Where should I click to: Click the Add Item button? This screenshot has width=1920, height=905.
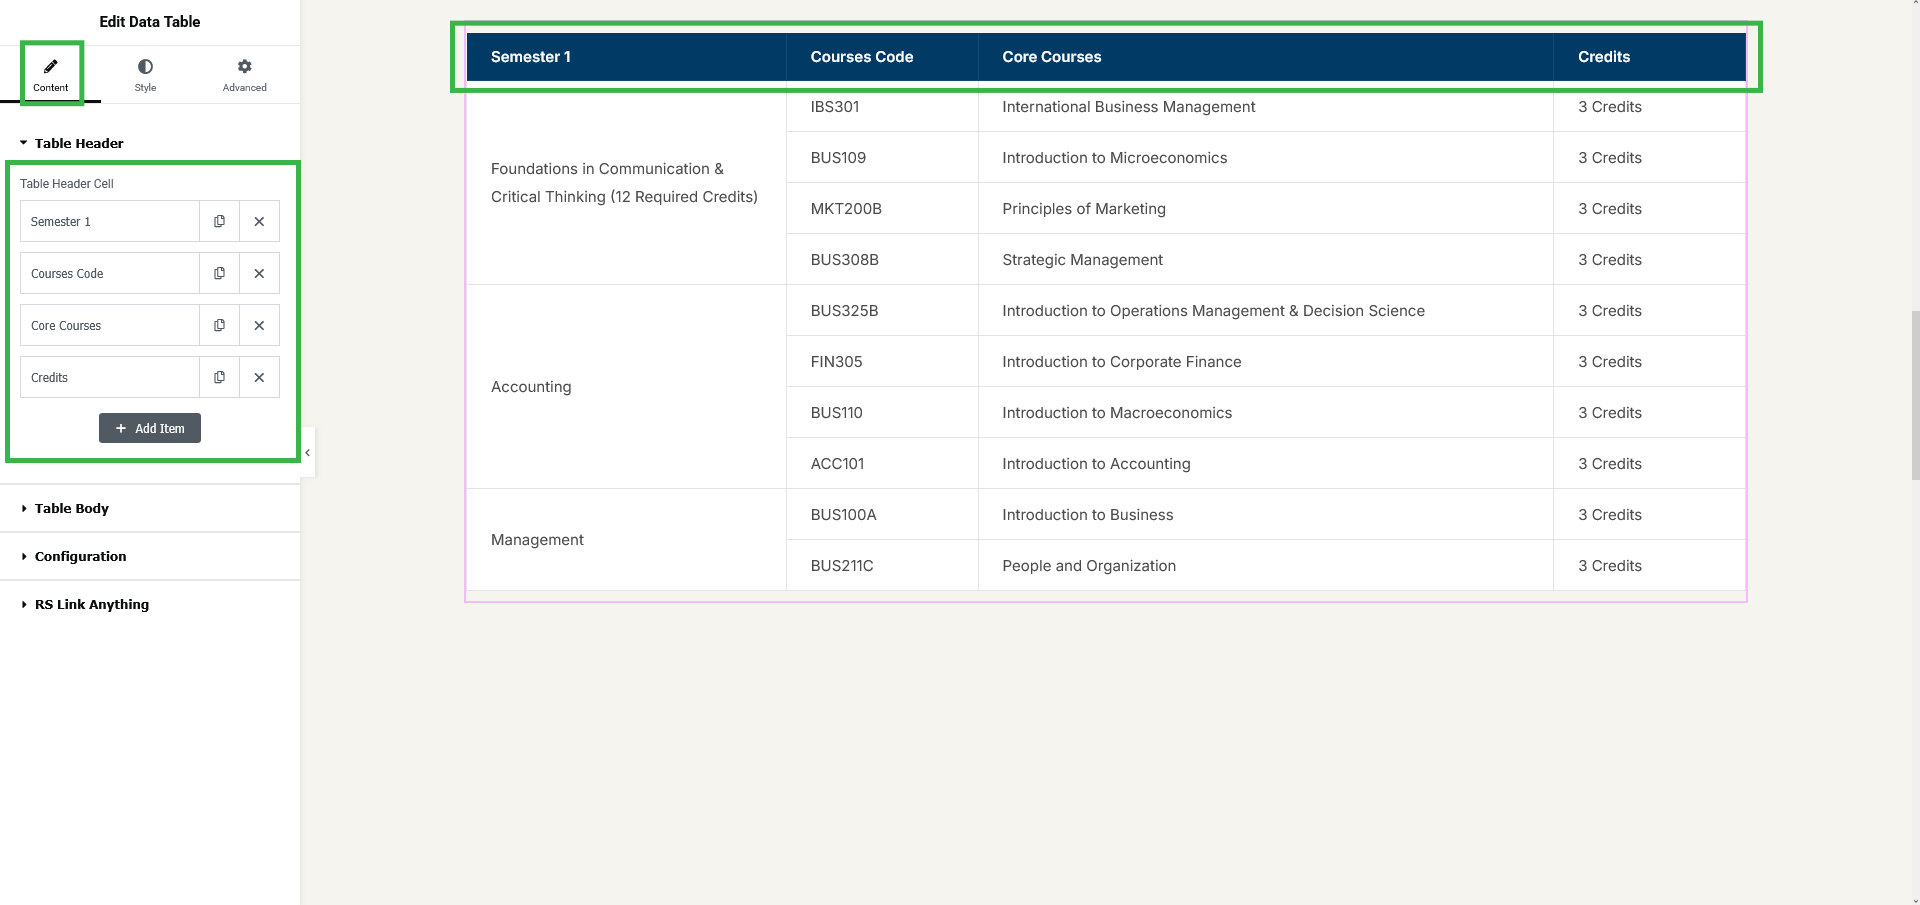150,428
